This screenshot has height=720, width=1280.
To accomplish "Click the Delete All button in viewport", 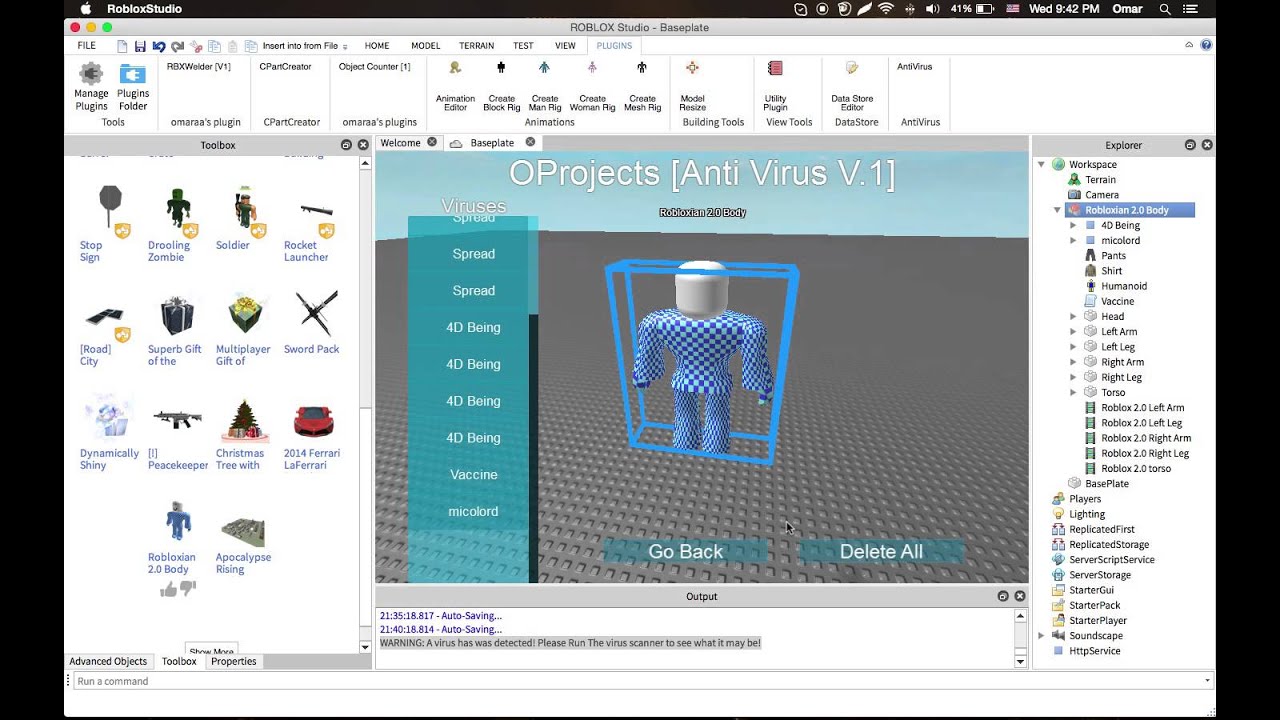I will coord(881,551).
